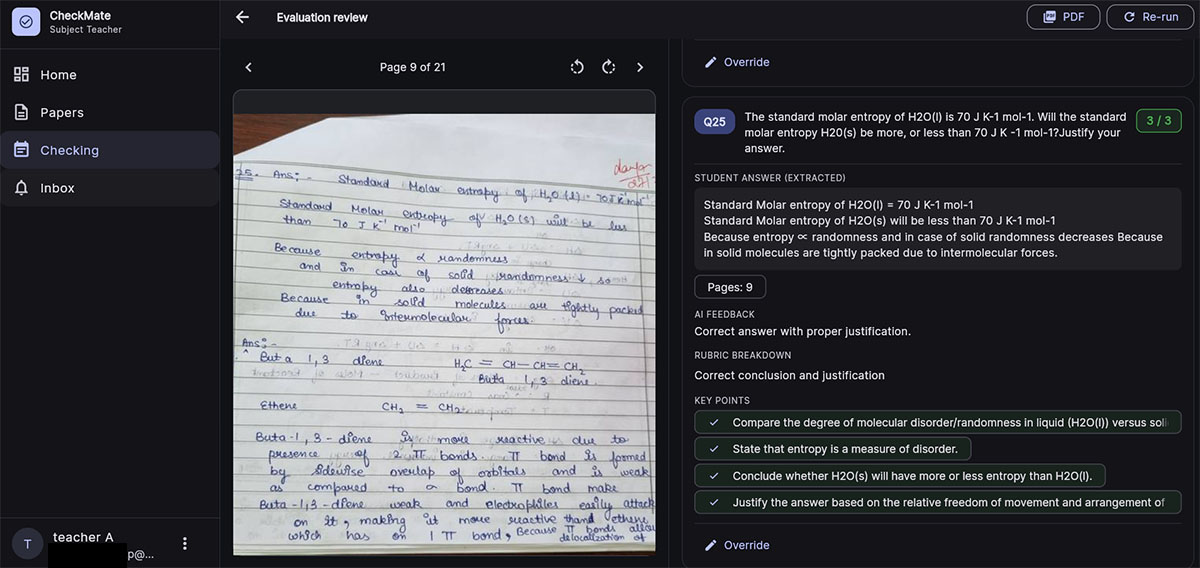Image resolution: width=1200 pixels, height=568 pixels.
Task: Click 'AI FEEDBACK' section label
Action: coord(725,314)
